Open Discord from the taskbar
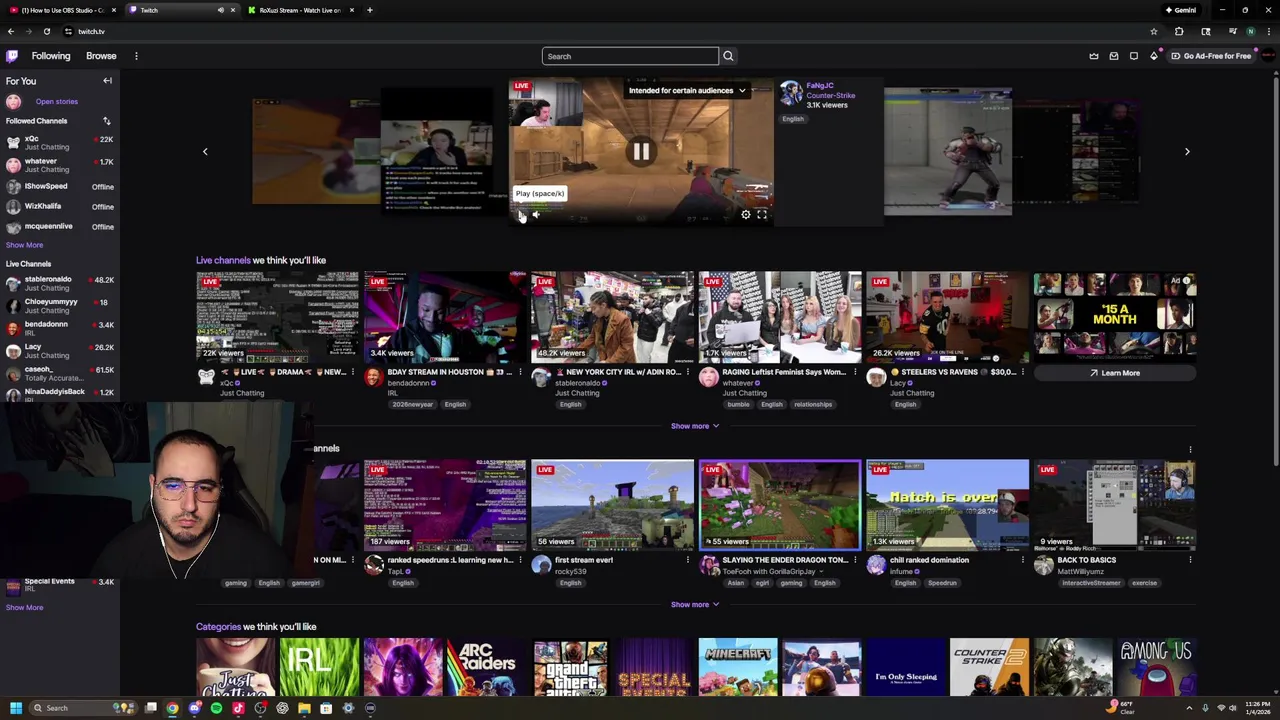Screen dimensions: 1280x720 pos(194,708)
